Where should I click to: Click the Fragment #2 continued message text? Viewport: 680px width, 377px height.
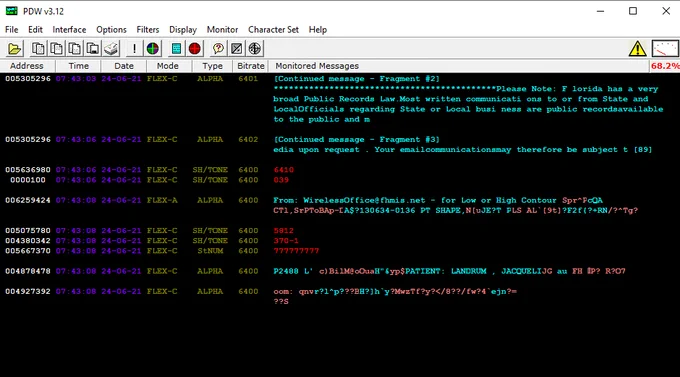(356, 79)
